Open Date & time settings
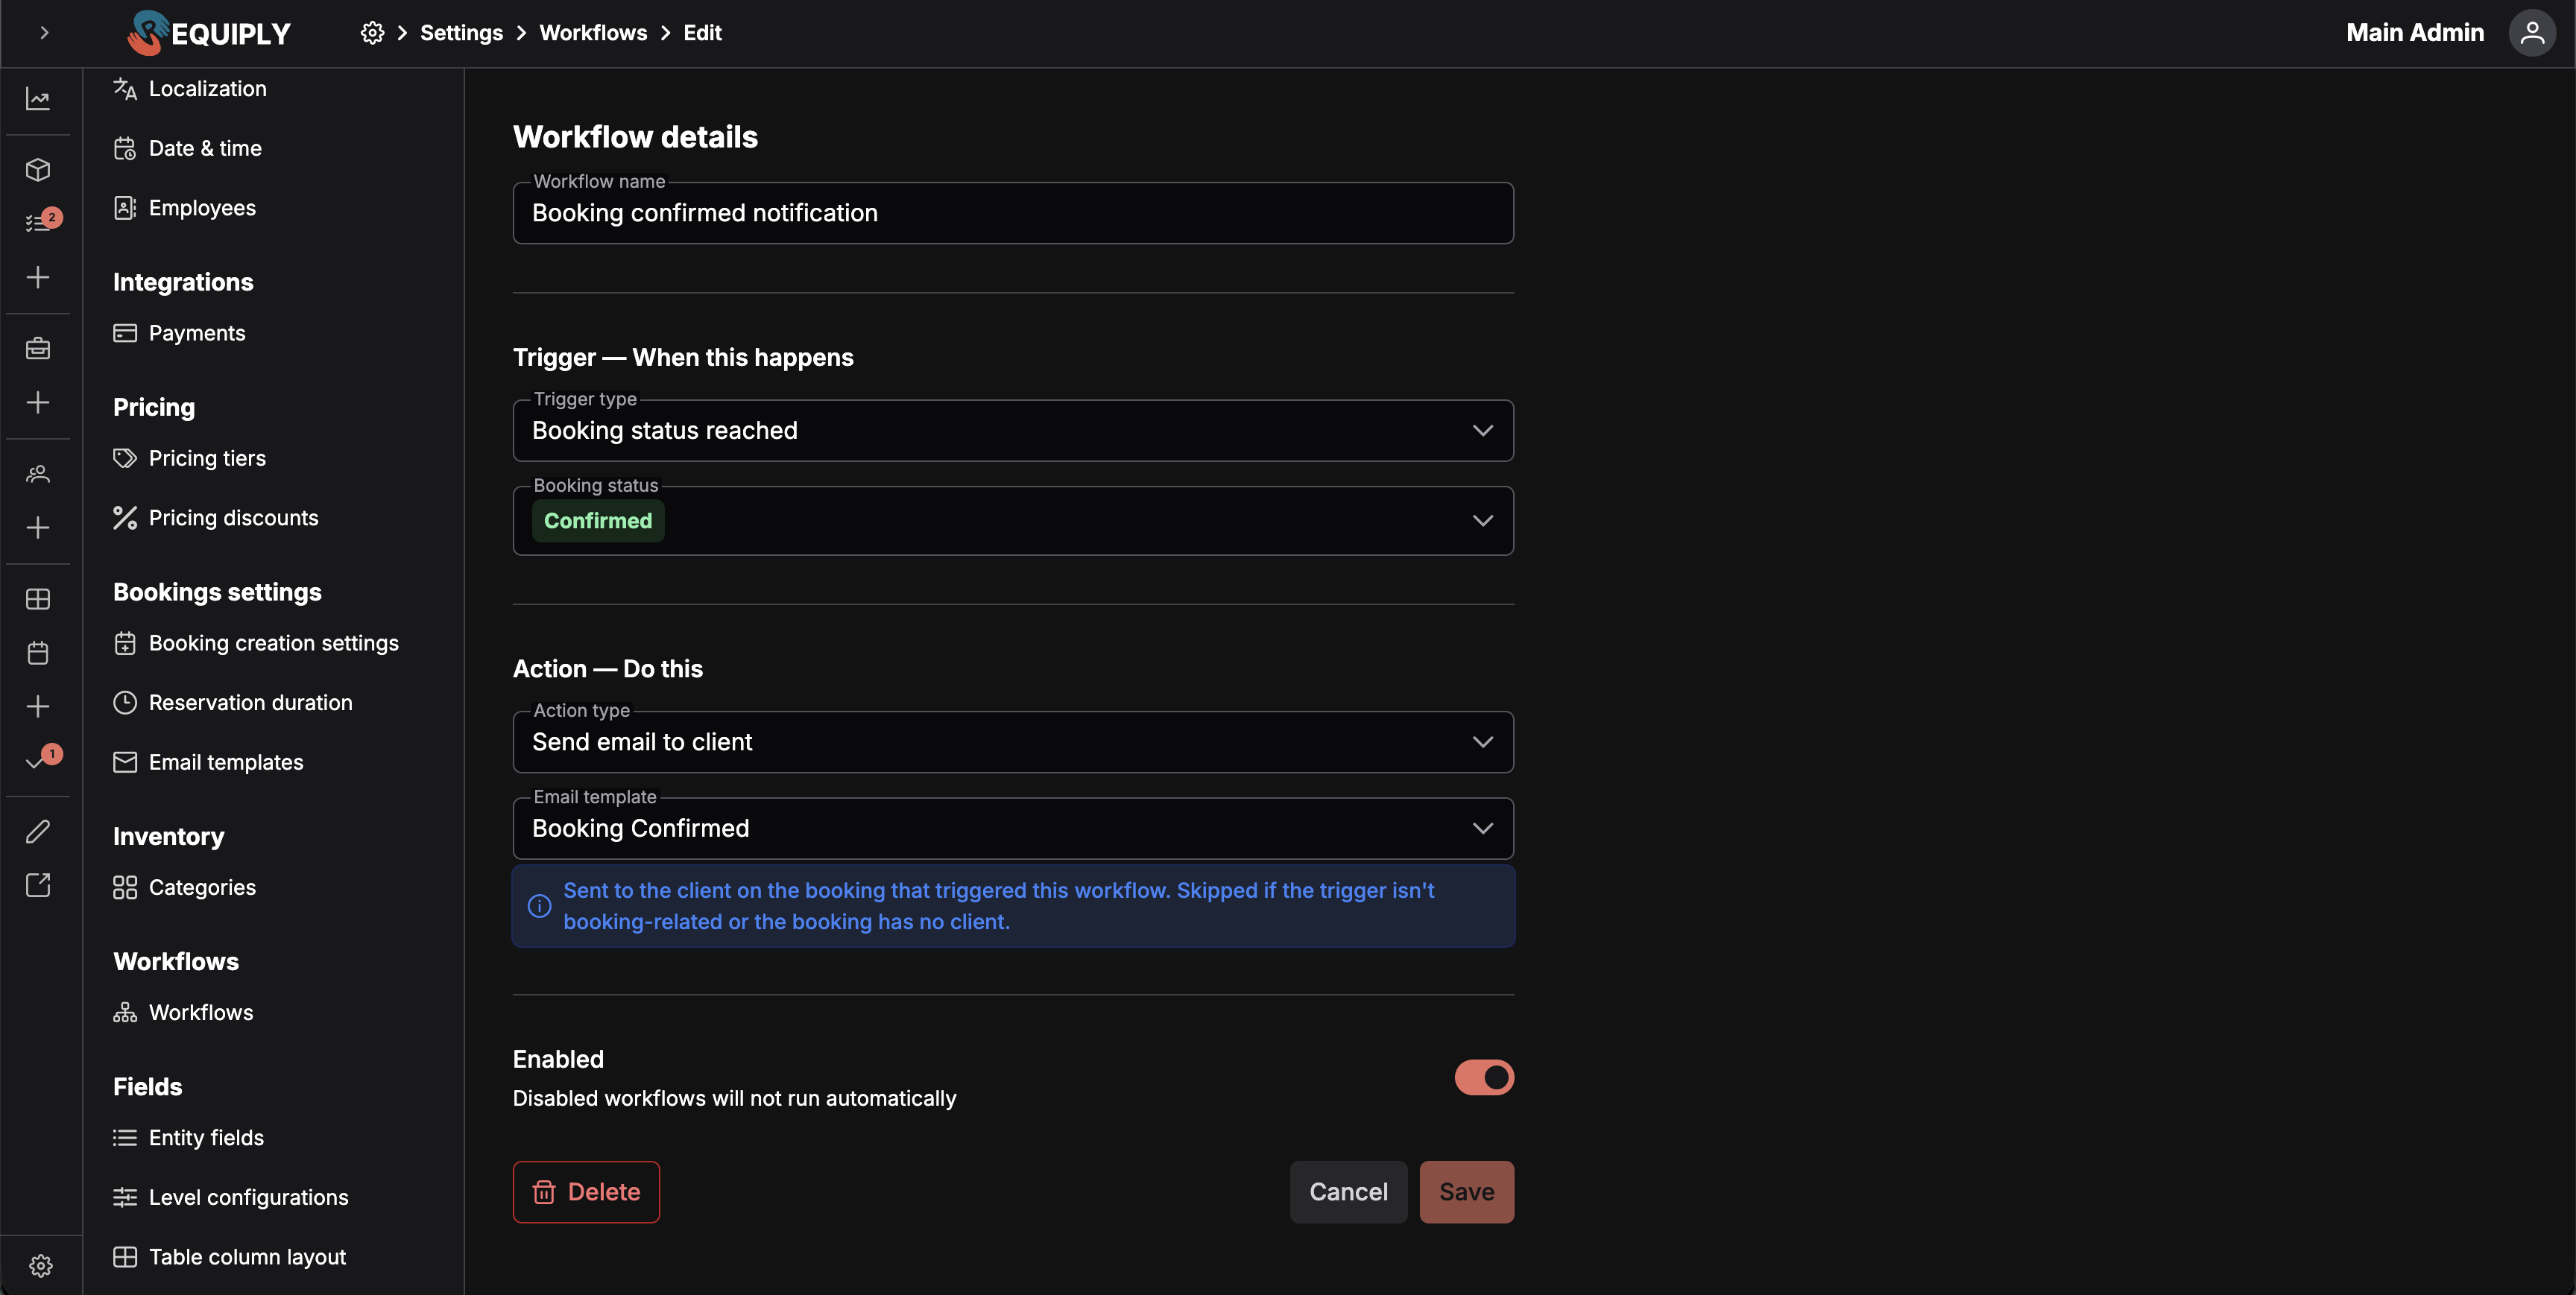Viewport: 2576px width, 1295px height. [187, 148]
